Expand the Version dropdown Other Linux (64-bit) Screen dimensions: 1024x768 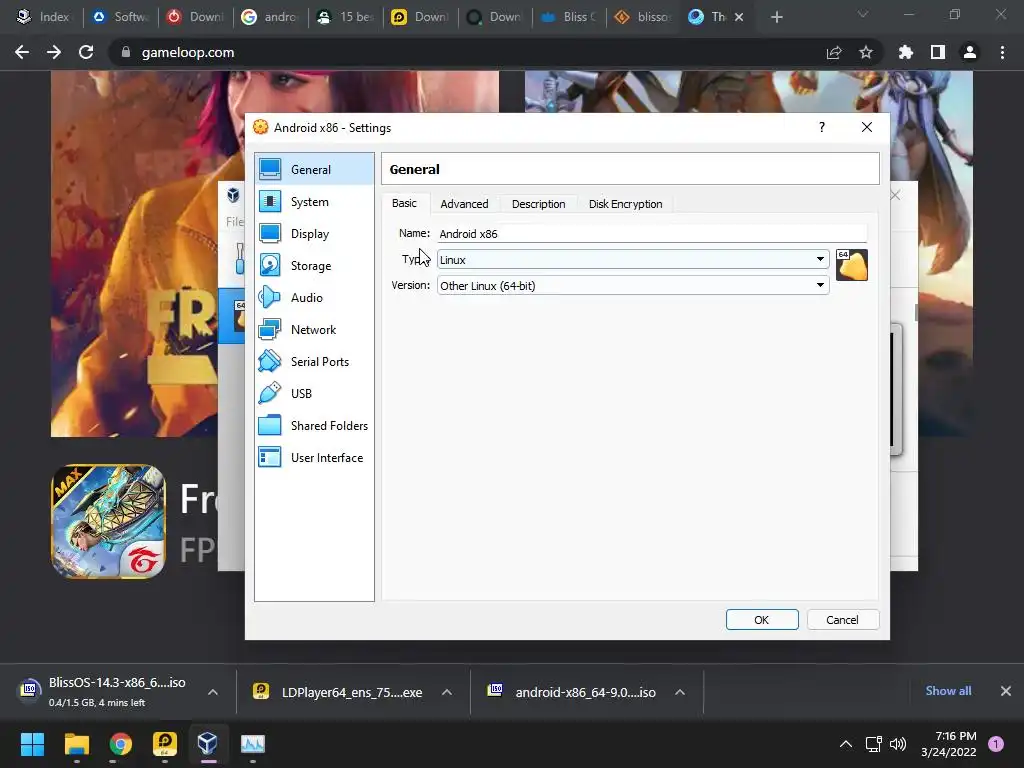(x=633, y=285)
